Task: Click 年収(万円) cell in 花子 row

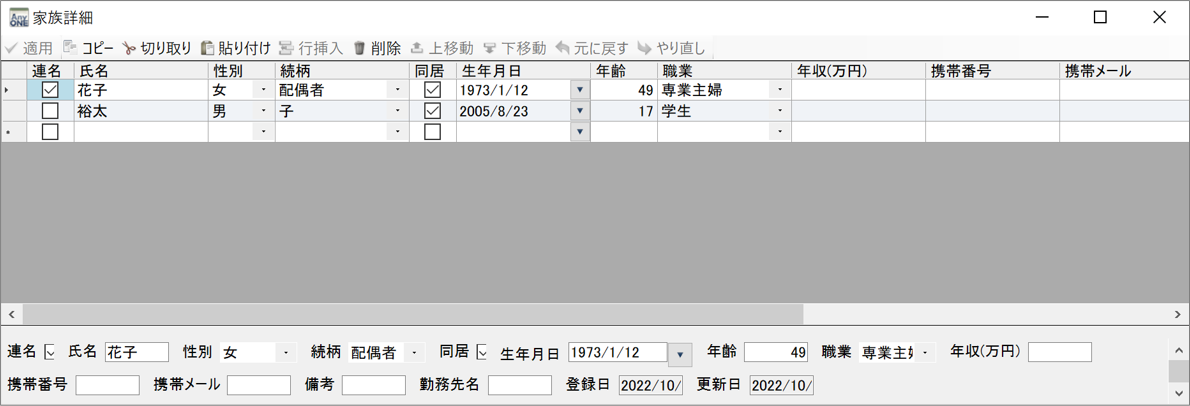Action: (x=858, y=90)
